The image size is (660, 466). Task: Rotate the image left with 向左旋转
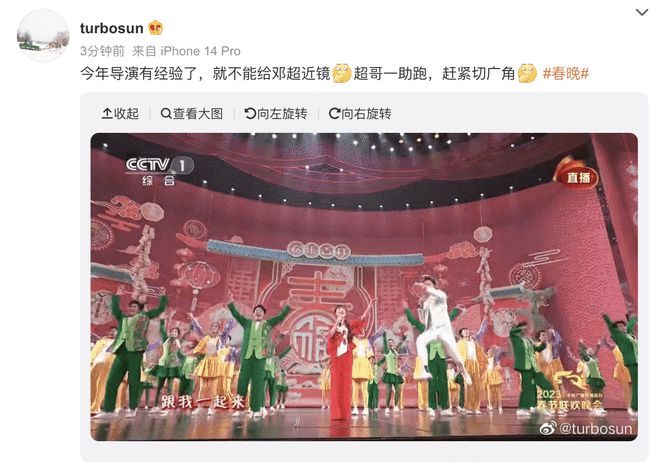pos(276,114)
